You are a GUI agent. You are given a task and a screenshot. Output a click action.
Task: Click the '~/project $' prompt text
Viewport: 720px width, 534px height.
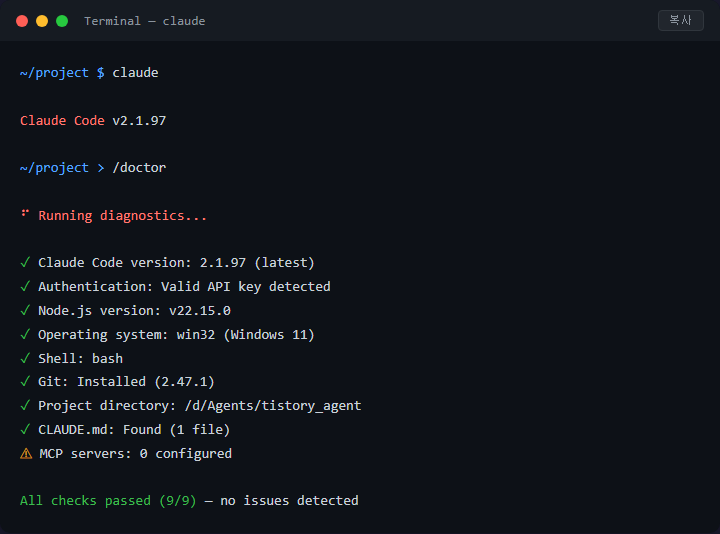pos(62,73)
